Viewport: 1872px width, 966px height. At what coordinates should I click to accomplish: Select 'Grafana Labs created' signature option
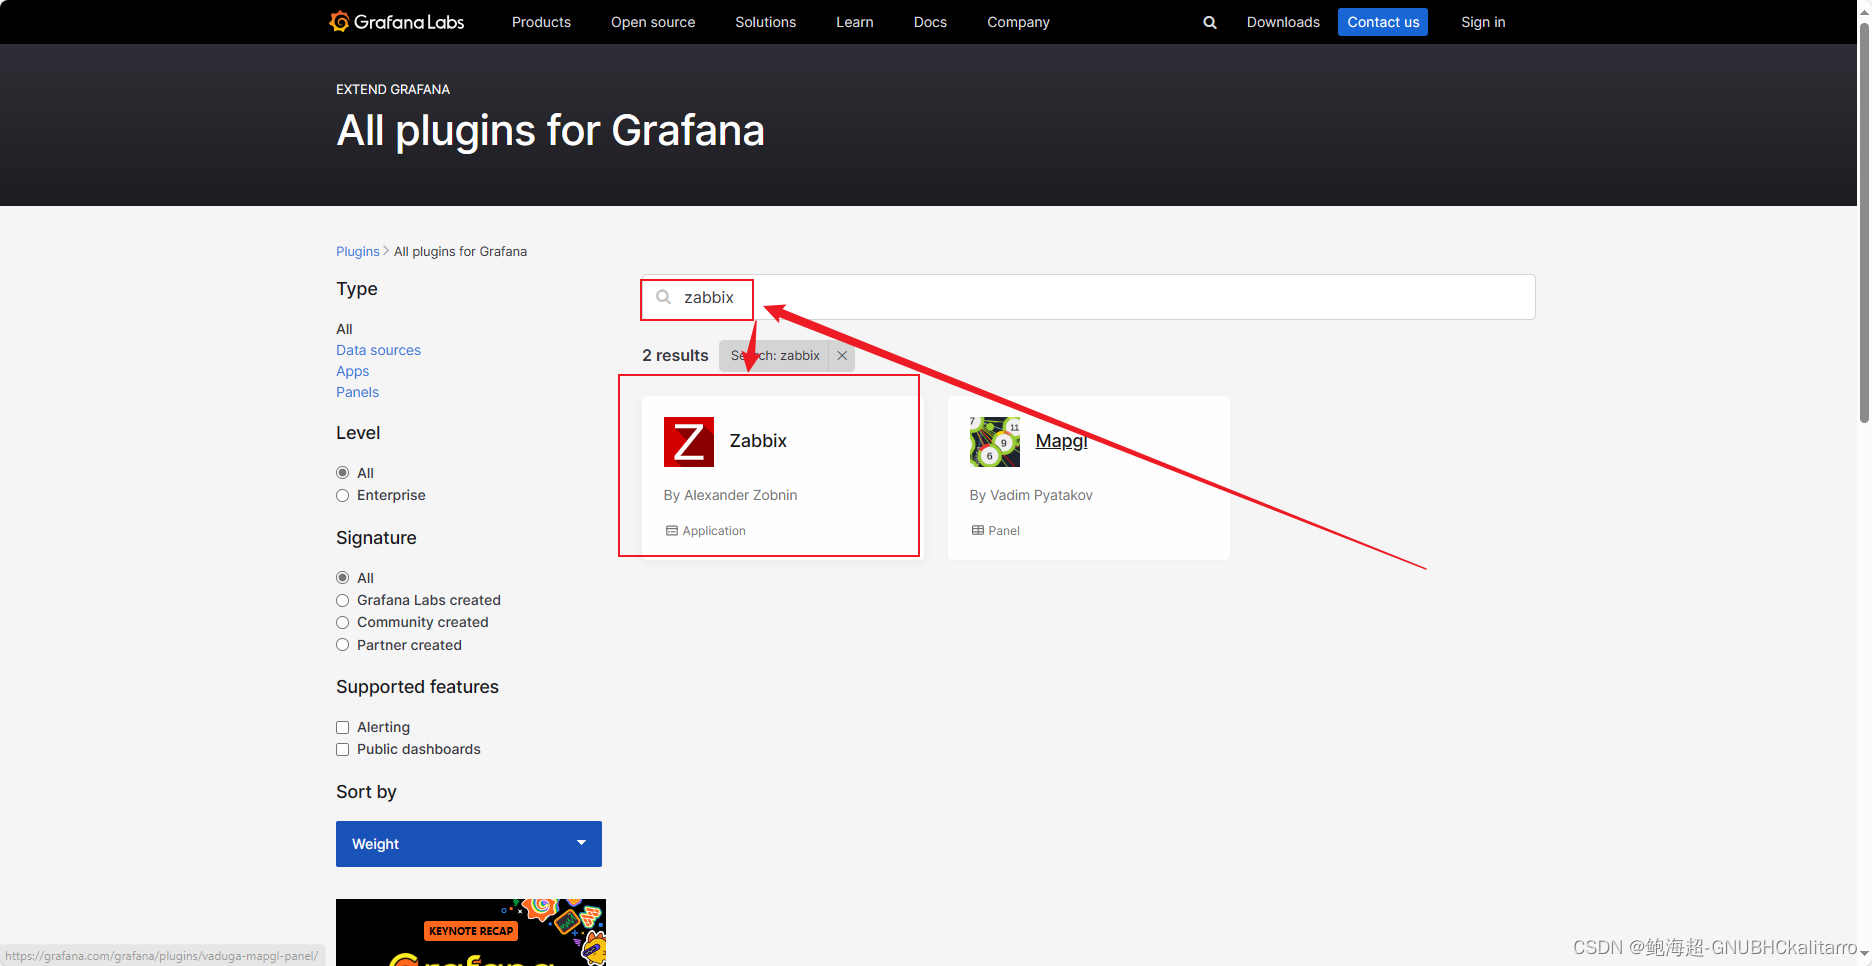tap(343, 600)
